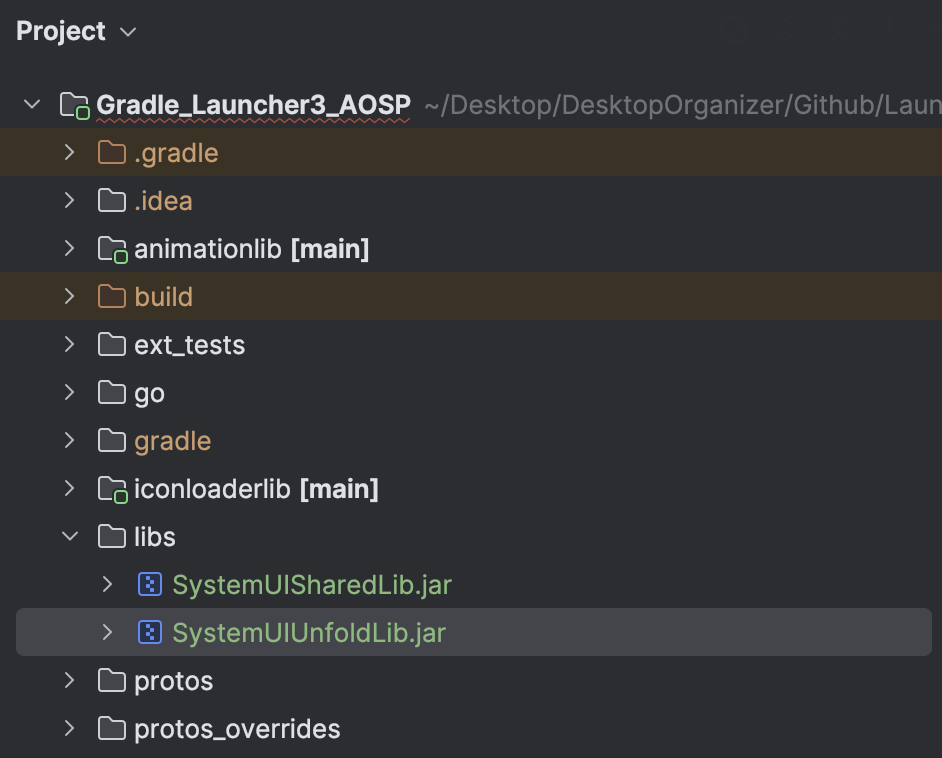Expand the .gradle folder

pyautogui.click(x=70, y=153)
